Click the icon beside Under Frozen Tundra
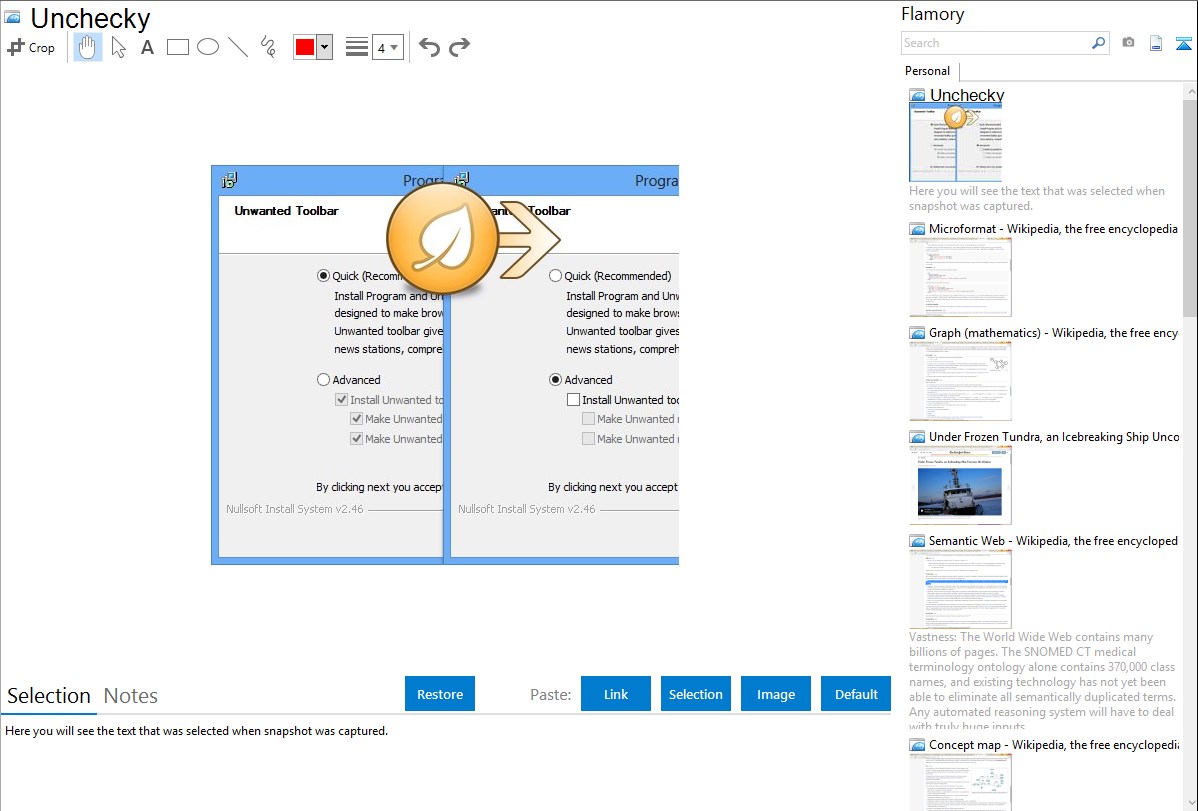Screen dimensions: 1198x811 click(917, 437)
